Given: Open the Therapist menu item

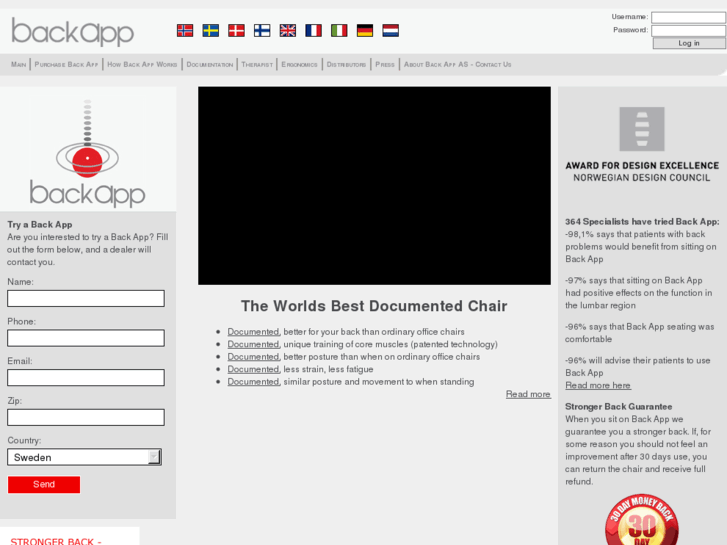Looking at the screenshot, I should (x=257, y=64).
